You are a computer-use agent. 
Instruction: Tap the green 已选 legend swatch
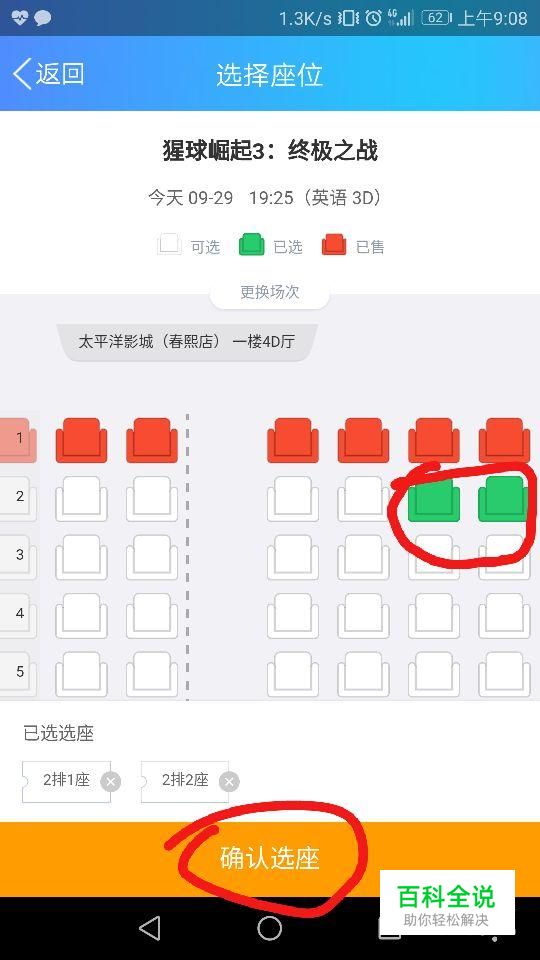pyautogui.click(x=252, y=245)
